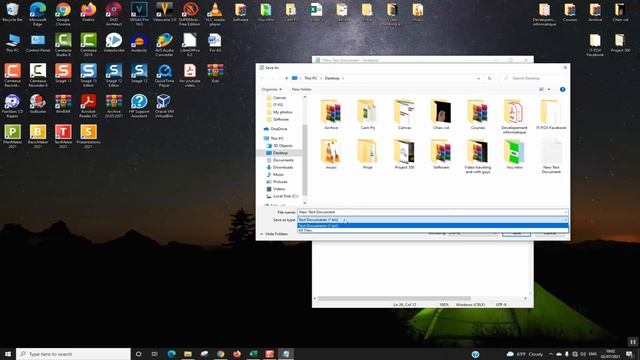Click the taskbar search box
This screenshot has height=360, width=640.
tap(73, 354)
